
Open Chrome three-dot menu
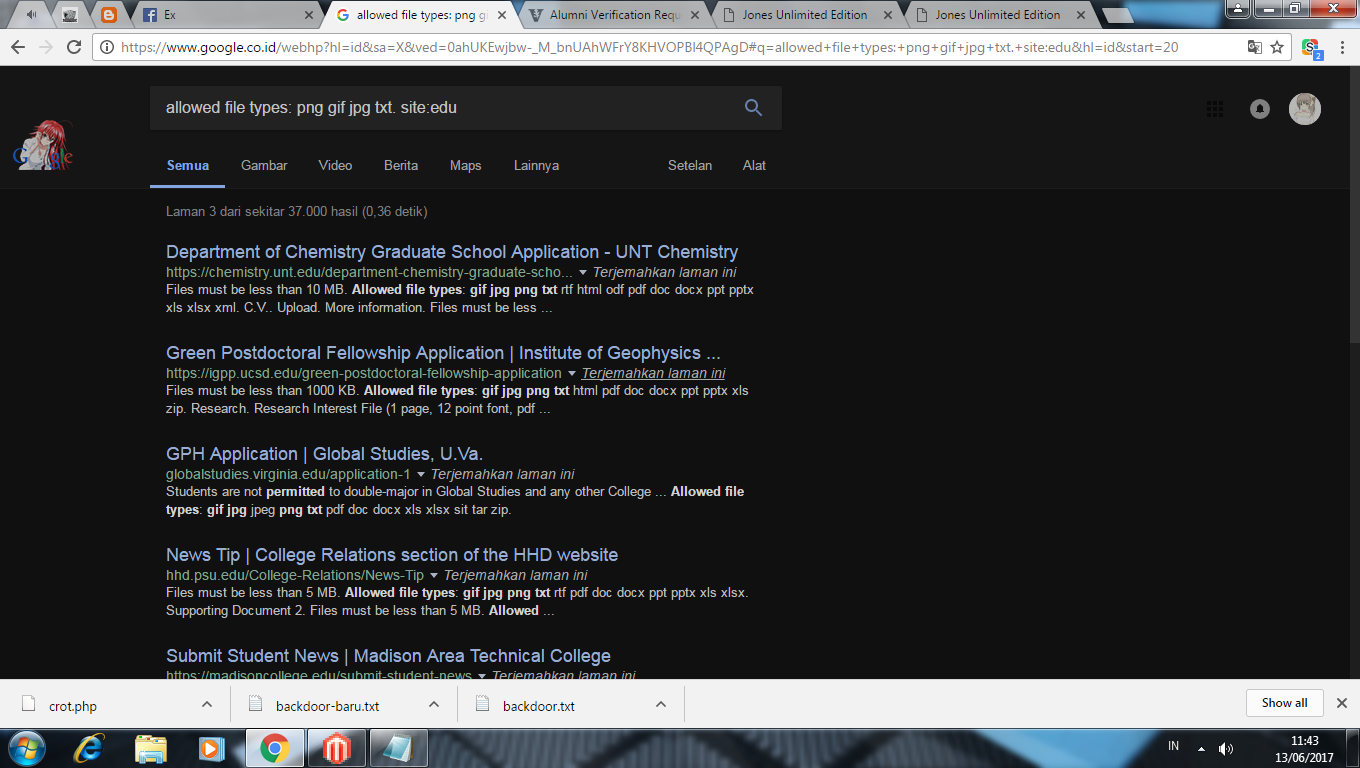tap(1341, 47)
